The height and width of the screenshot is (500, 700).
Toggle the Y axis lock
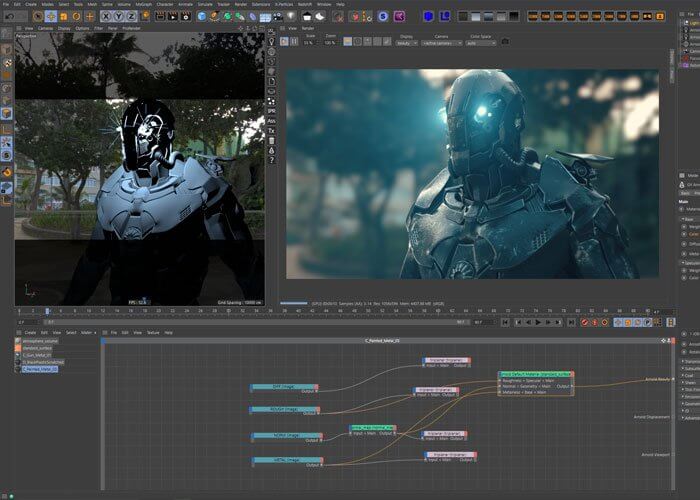pyautogui.click(x=118, y=16)
